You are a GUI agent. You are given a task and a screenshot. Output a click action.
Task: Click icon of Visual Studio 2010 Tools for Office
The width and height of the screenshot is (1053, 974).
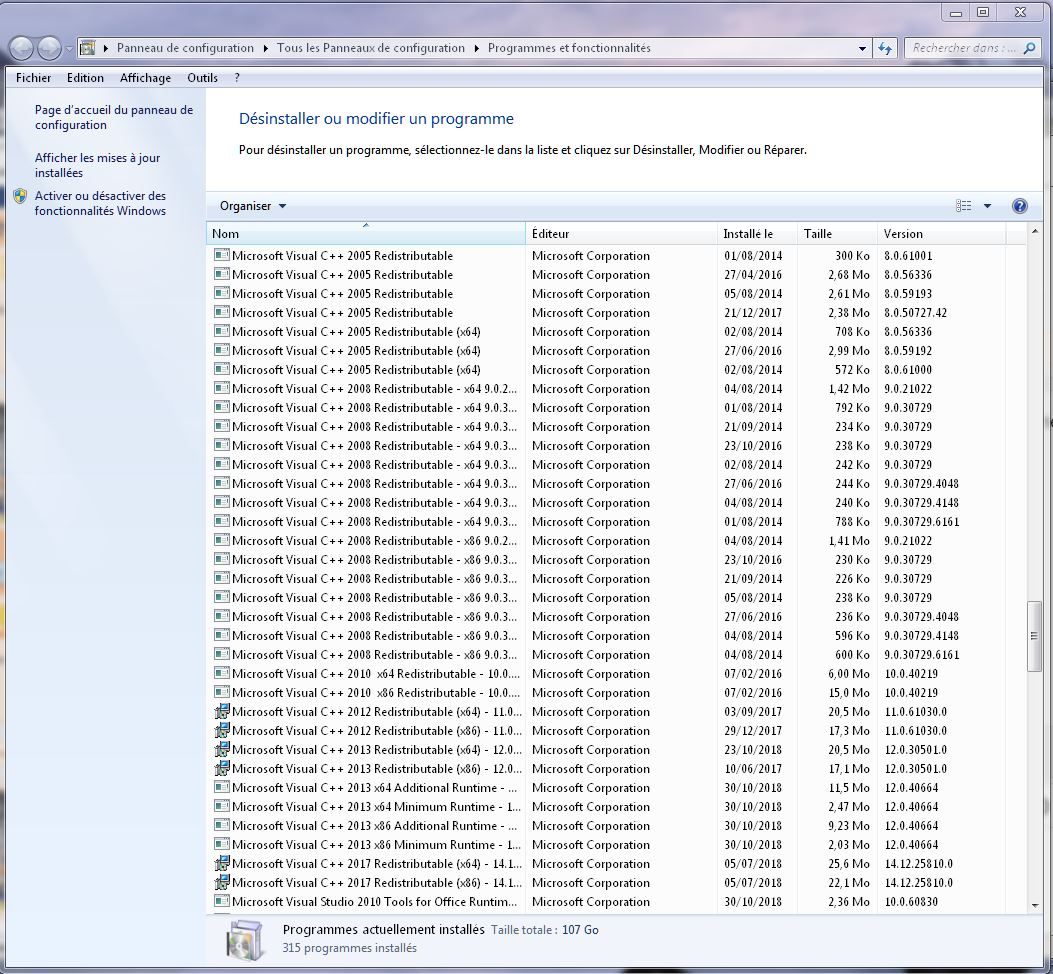coord(222,902)
